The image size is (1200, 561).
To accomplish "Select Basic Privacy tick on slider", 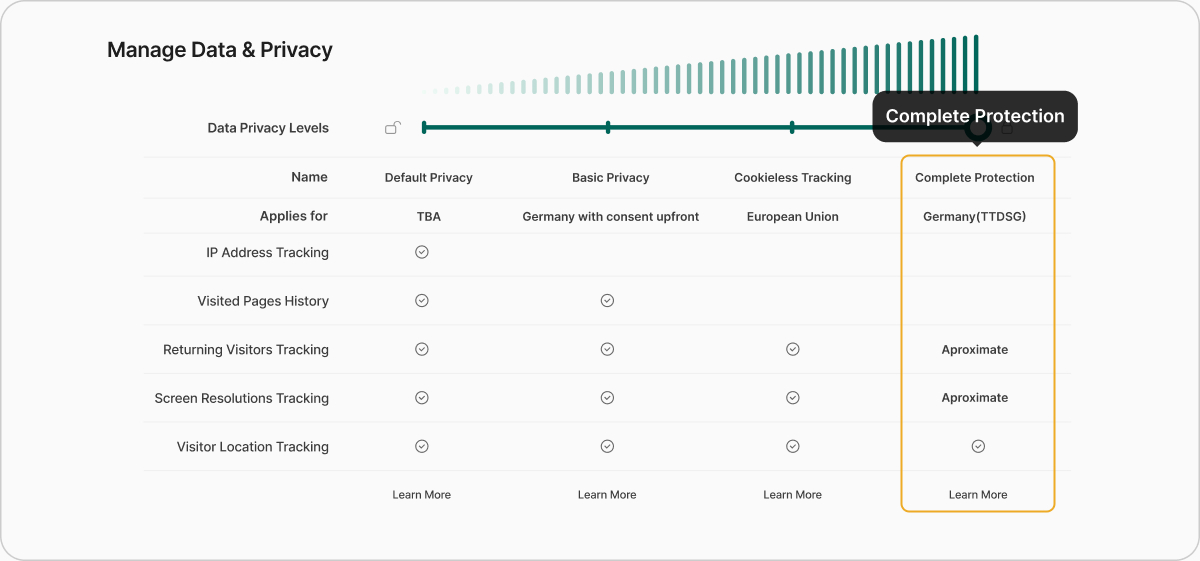I will (x=608, y=127).
